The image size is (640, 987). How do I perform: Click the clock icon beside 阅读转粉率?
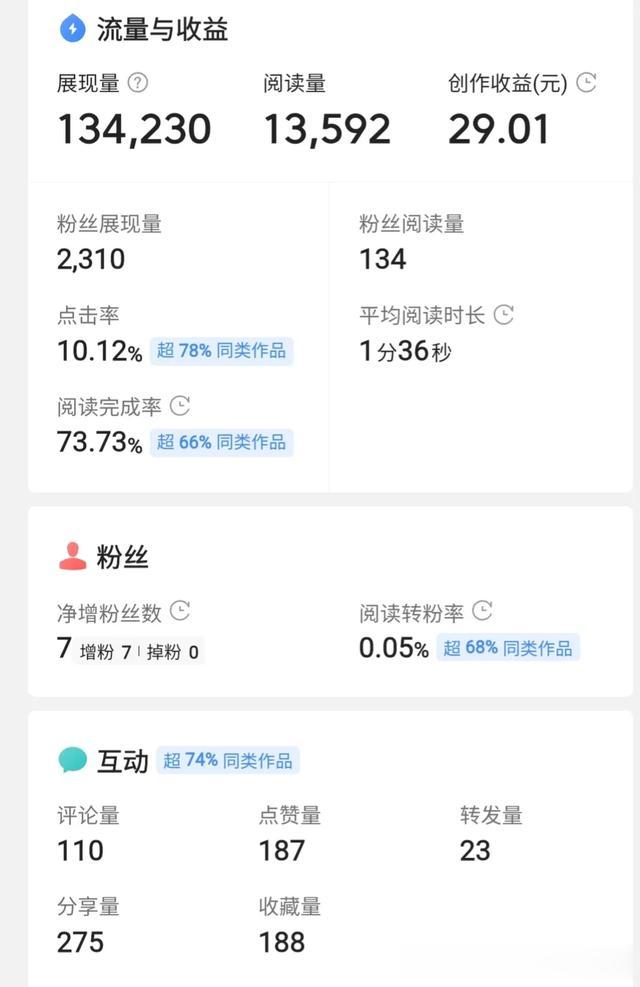pyautogui.click(x=482, y=610)
